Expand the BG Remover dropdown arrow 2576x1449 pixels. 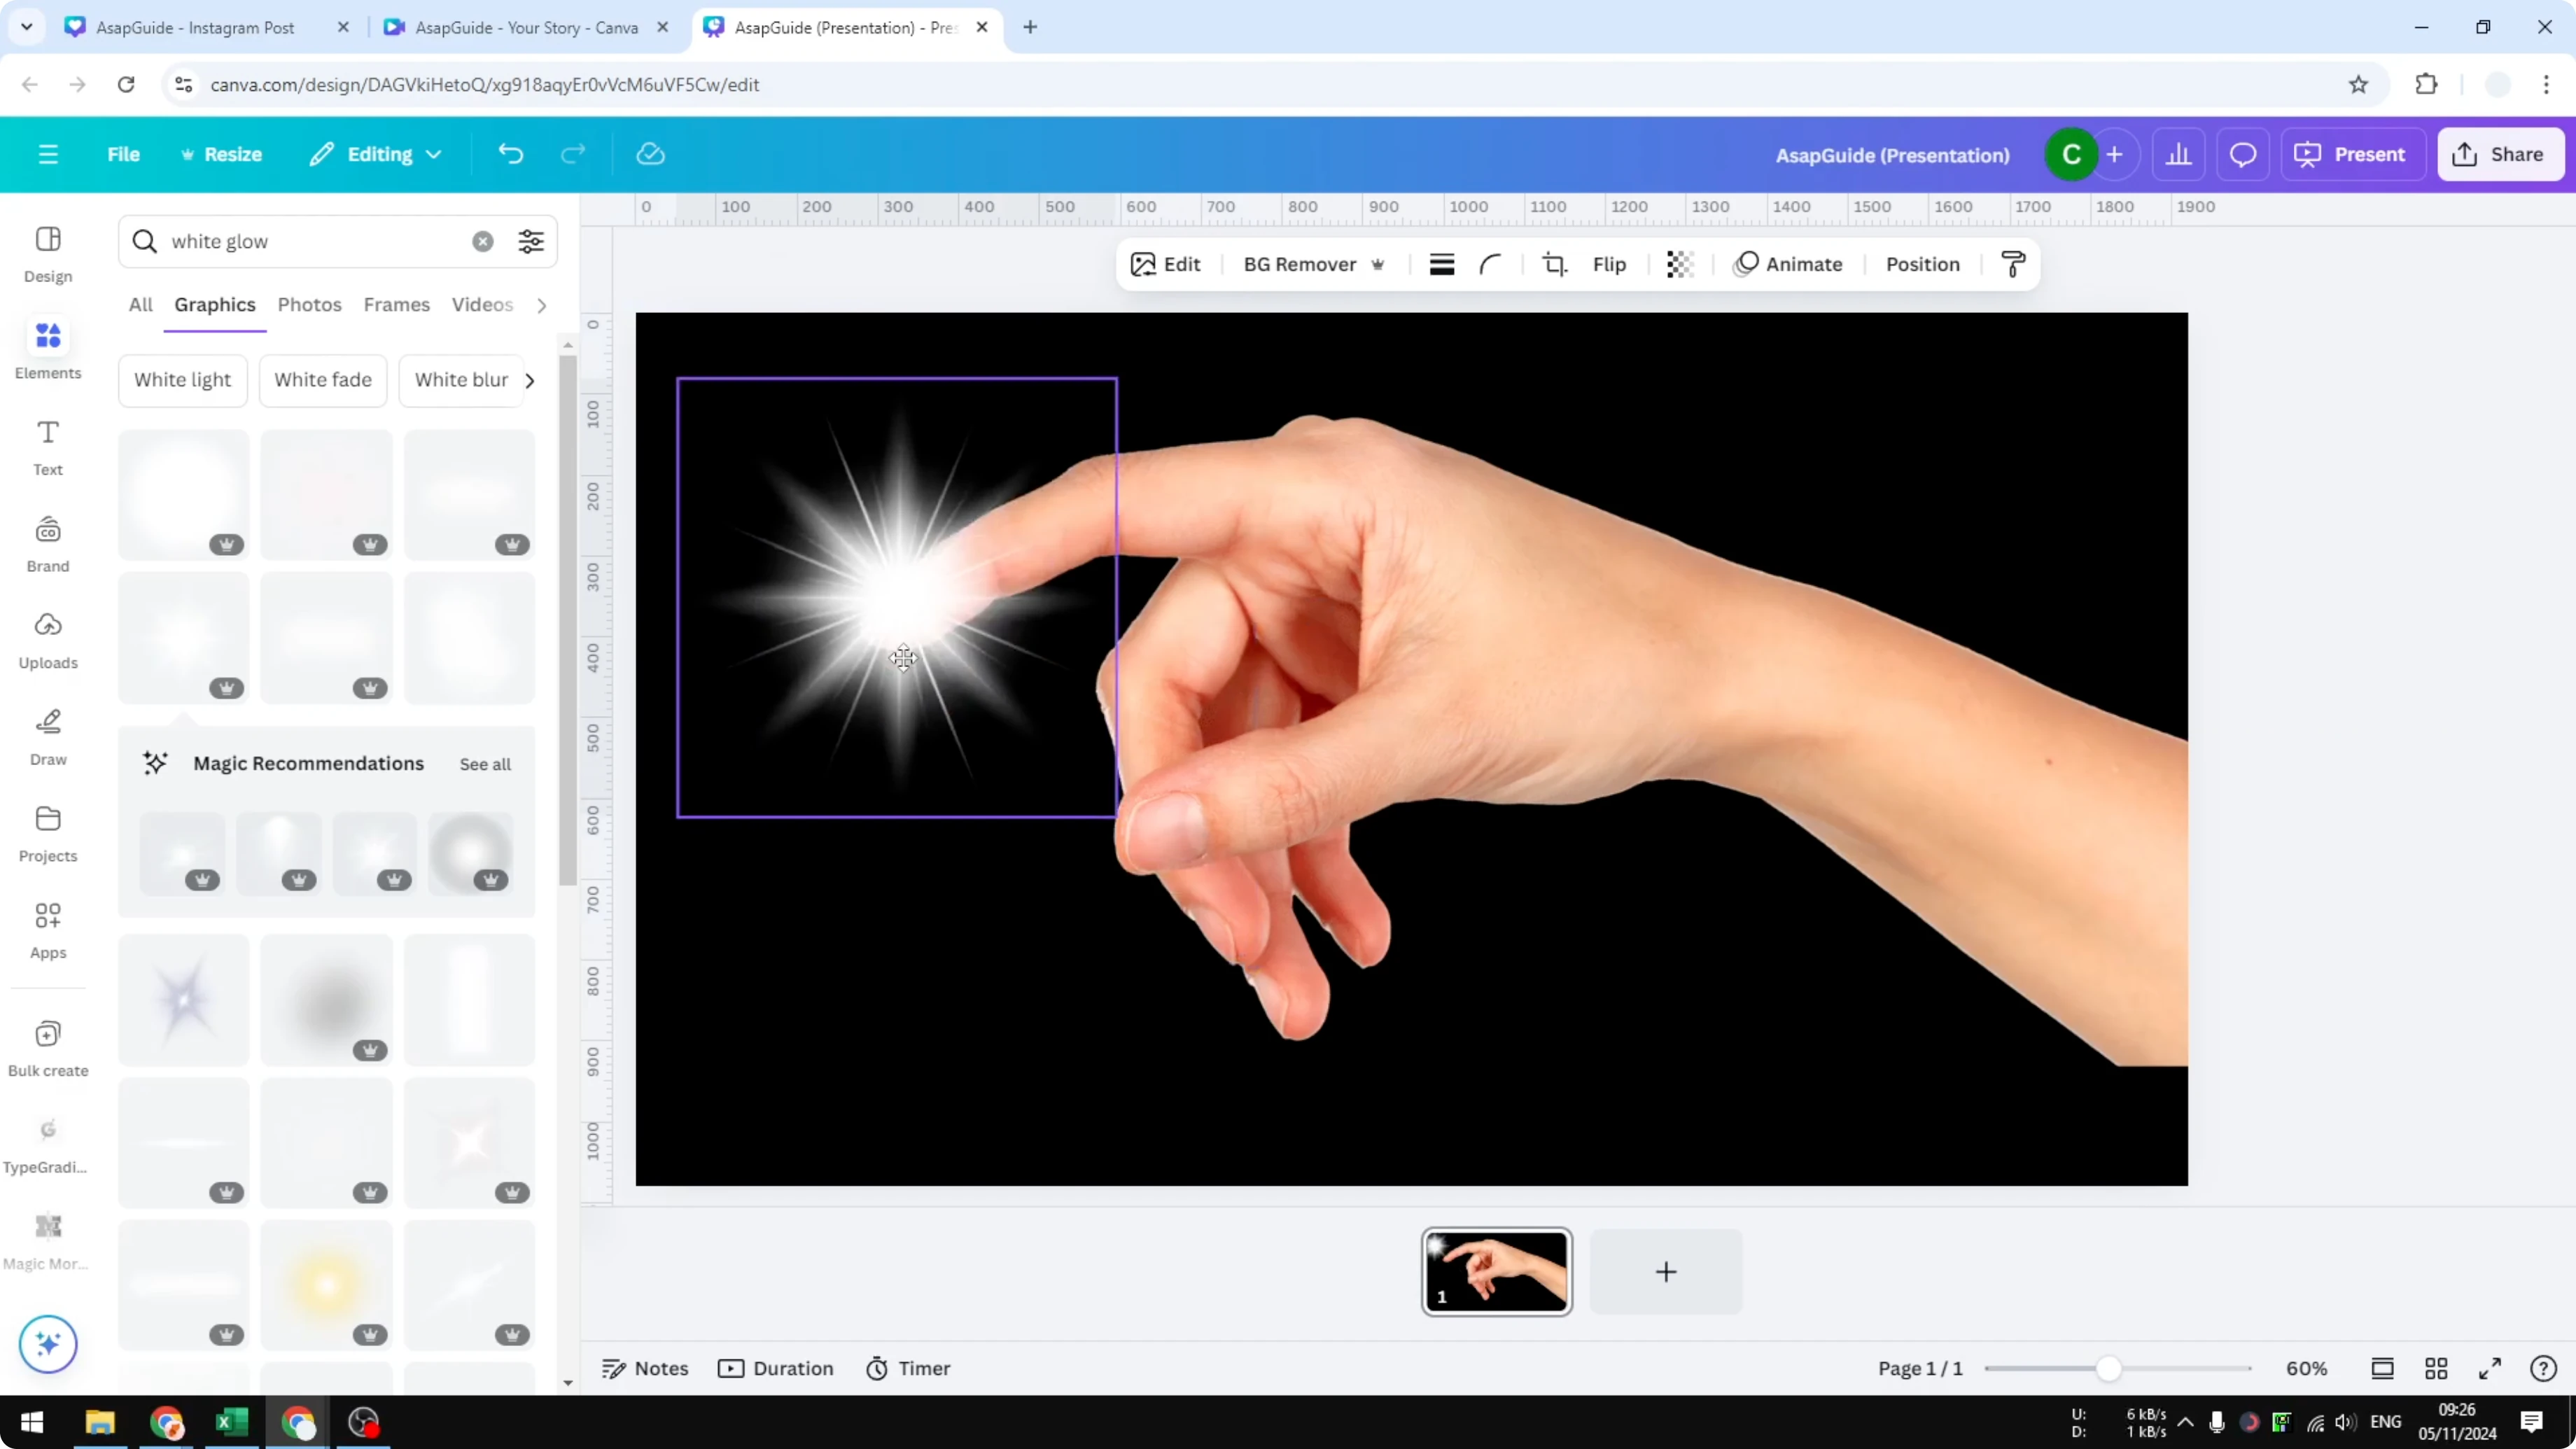click(1380, 264)
